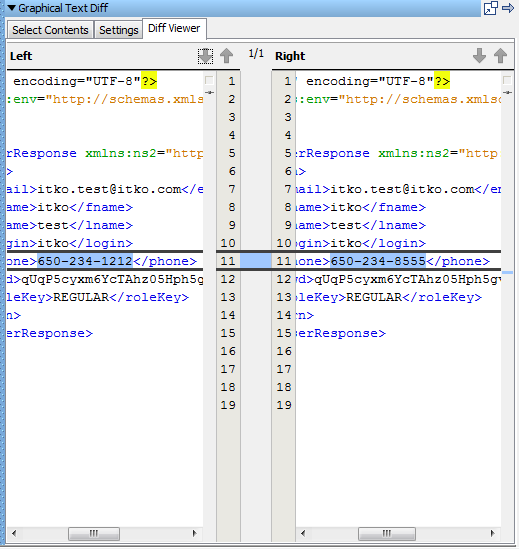519x549 pixels.
Task: Click the small square atop Right pane scrollbar
Action: point(507,81)
